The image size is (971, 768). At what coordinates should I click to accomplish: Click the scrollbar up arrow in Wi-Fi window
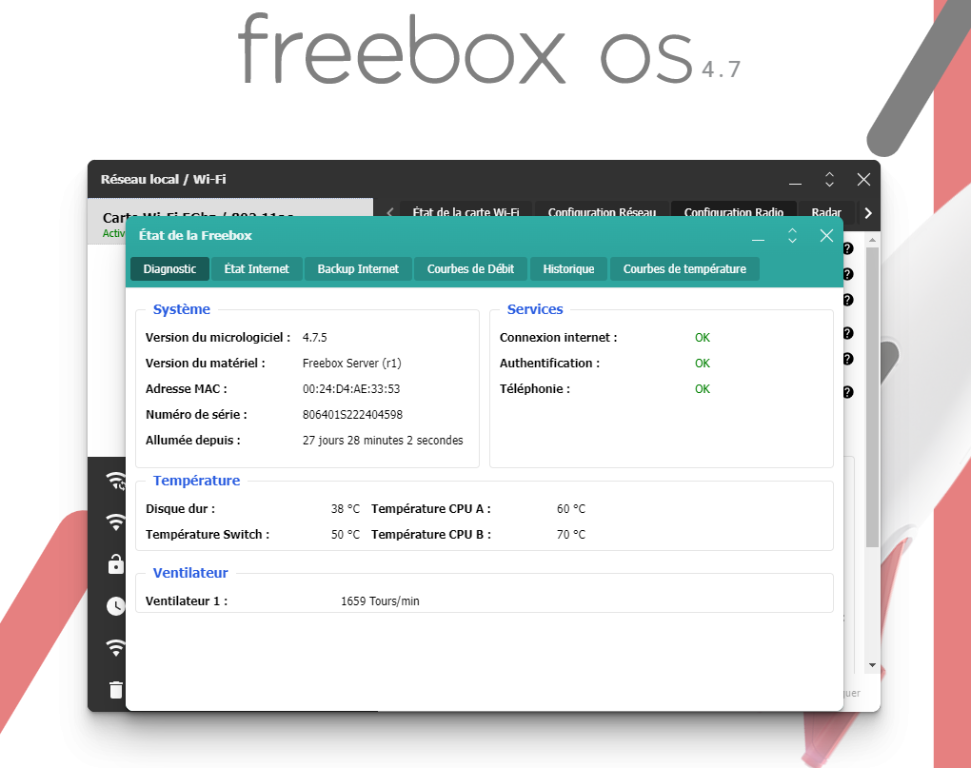(872, 240)
